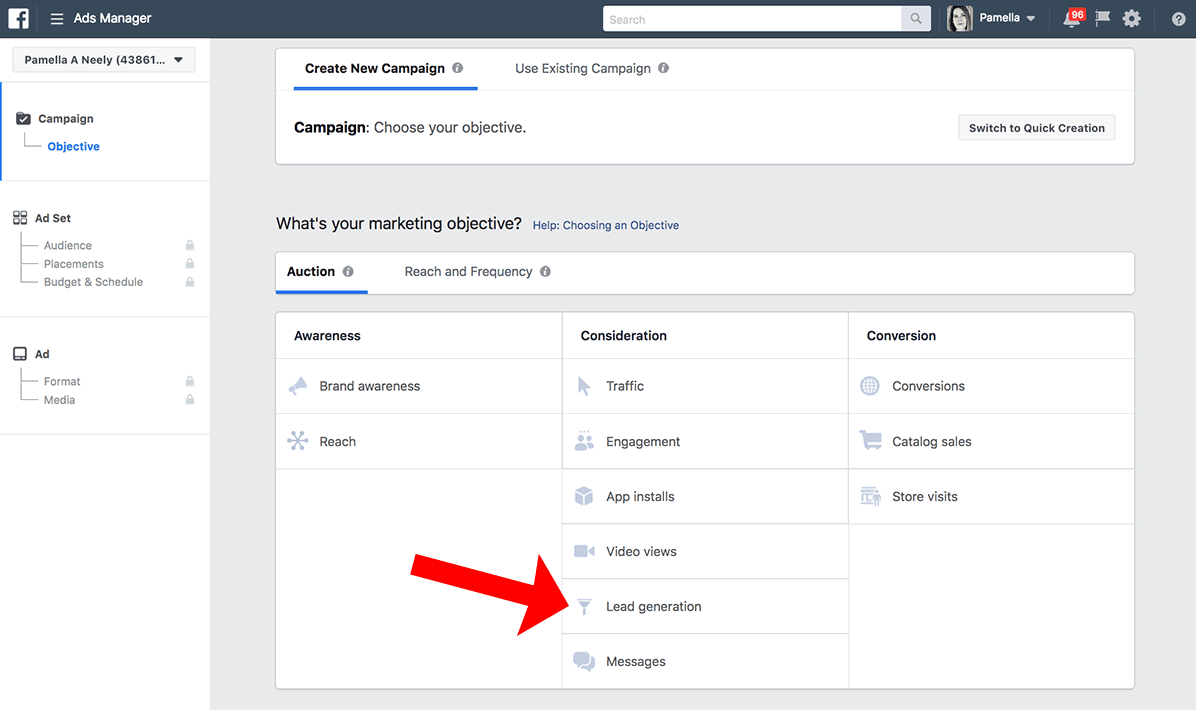Open the settings gear icon
Image resolution: width=1196 pixels, height=710 pixels.
point(1132,18)
